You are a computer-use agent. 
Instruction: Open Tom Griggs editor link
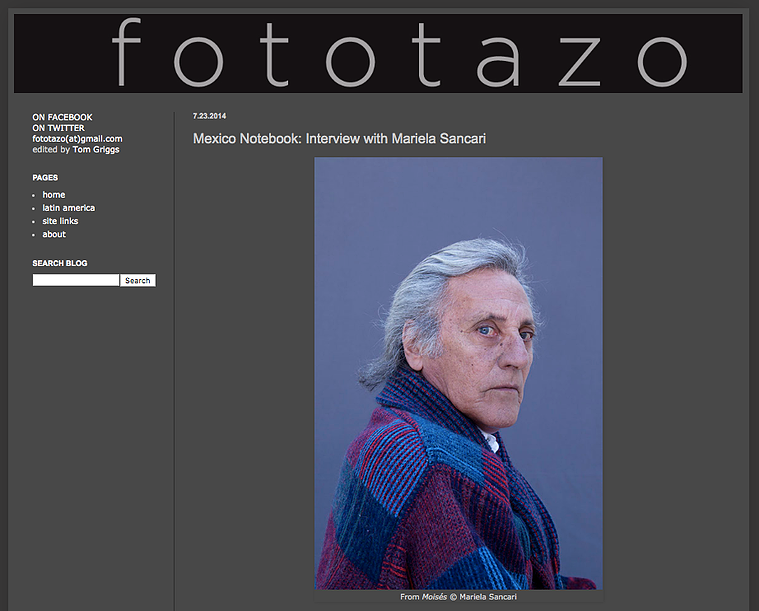point(96,149)
